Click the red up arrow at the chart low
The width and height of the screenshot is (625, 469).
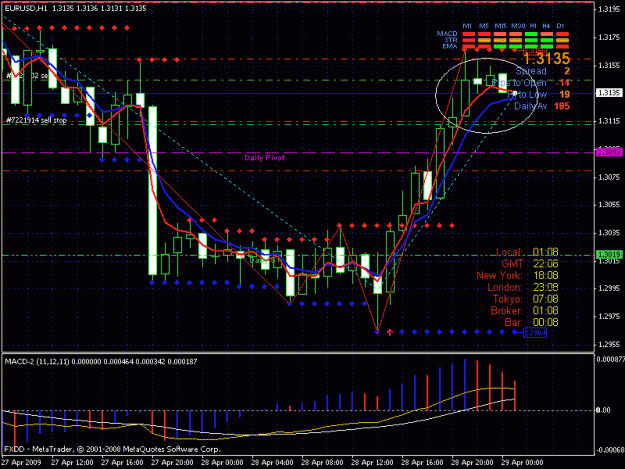pyautogui.click(x=390, y=332)
